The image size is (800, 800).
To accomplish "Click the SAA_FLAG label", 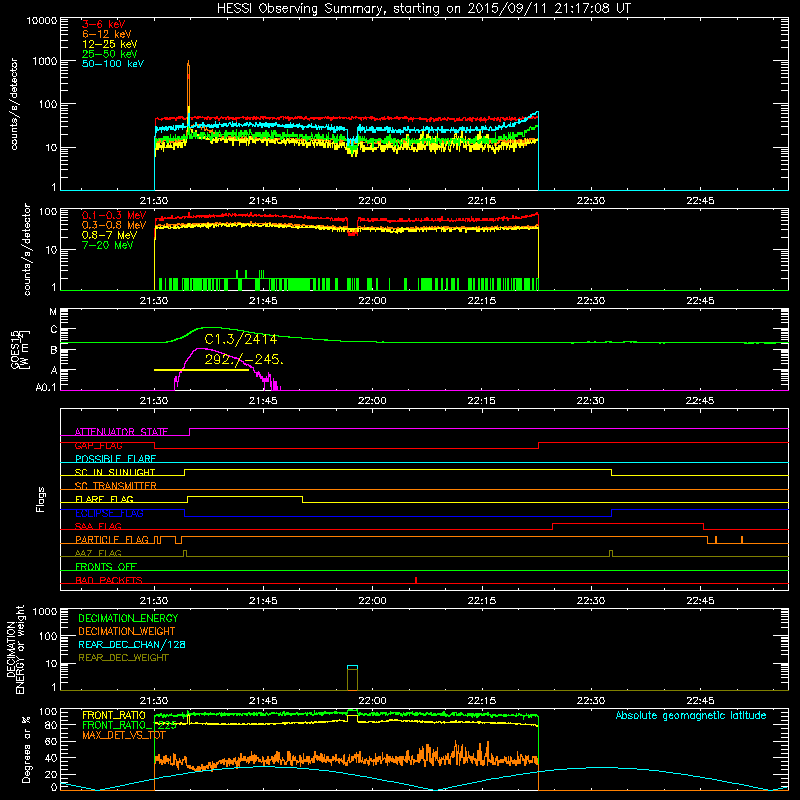I will [x=98, y=526].
